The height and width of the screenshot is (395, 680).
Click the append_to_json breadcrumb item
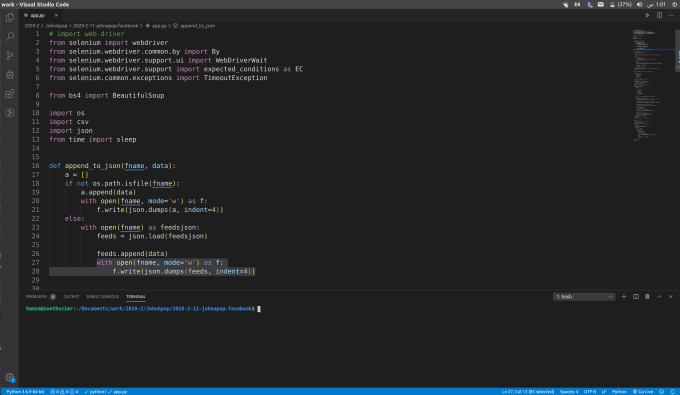194,26
